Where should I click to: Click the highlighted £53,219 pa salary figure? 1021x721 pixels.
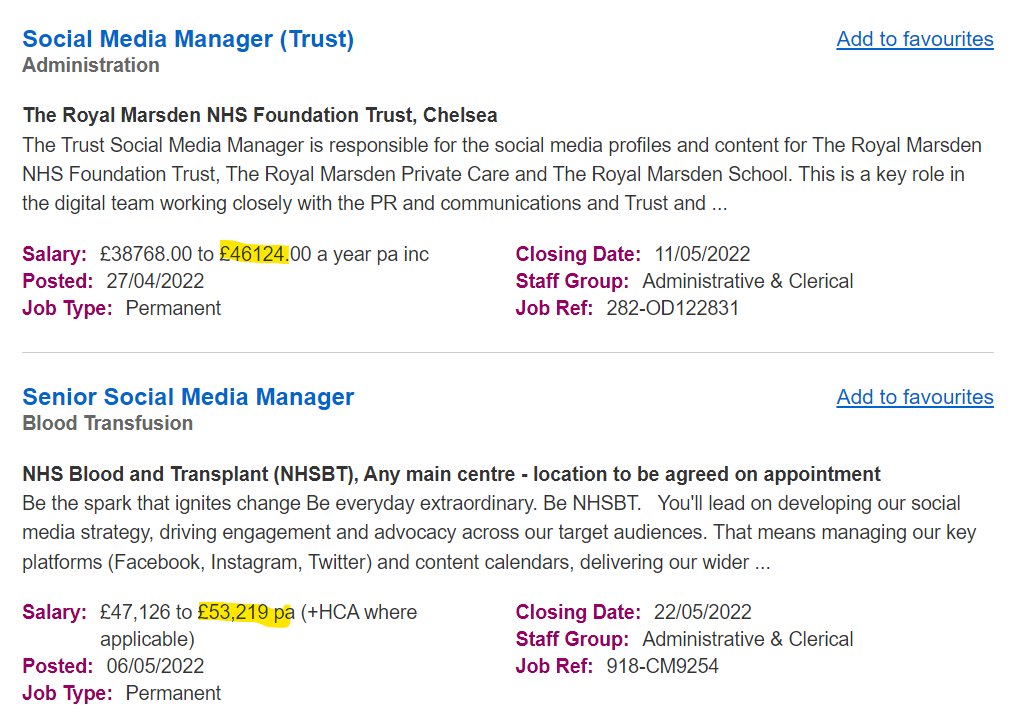click(x=245, y=611)
